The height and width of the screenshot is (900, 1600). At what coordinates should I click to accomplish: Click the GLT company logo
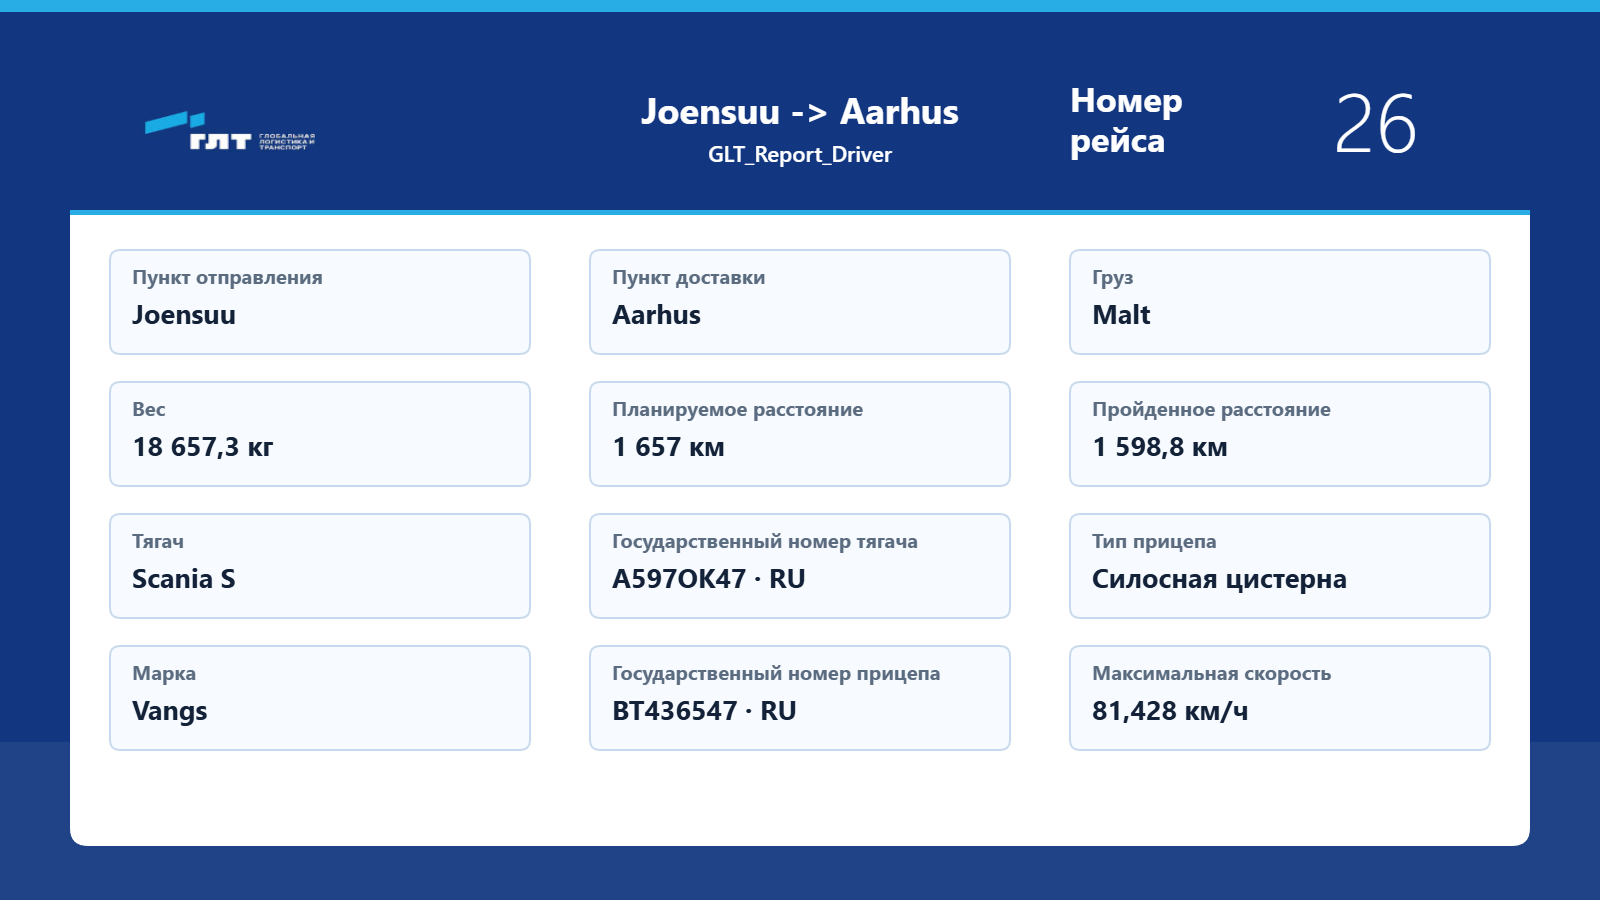(x=230, y=132)
